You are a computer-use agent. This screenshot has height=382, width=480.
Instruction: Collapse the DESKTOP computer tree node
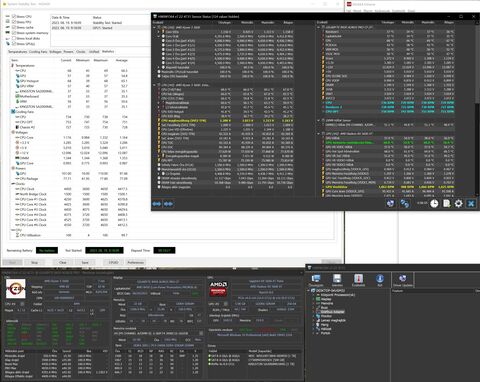coord(309,291)
